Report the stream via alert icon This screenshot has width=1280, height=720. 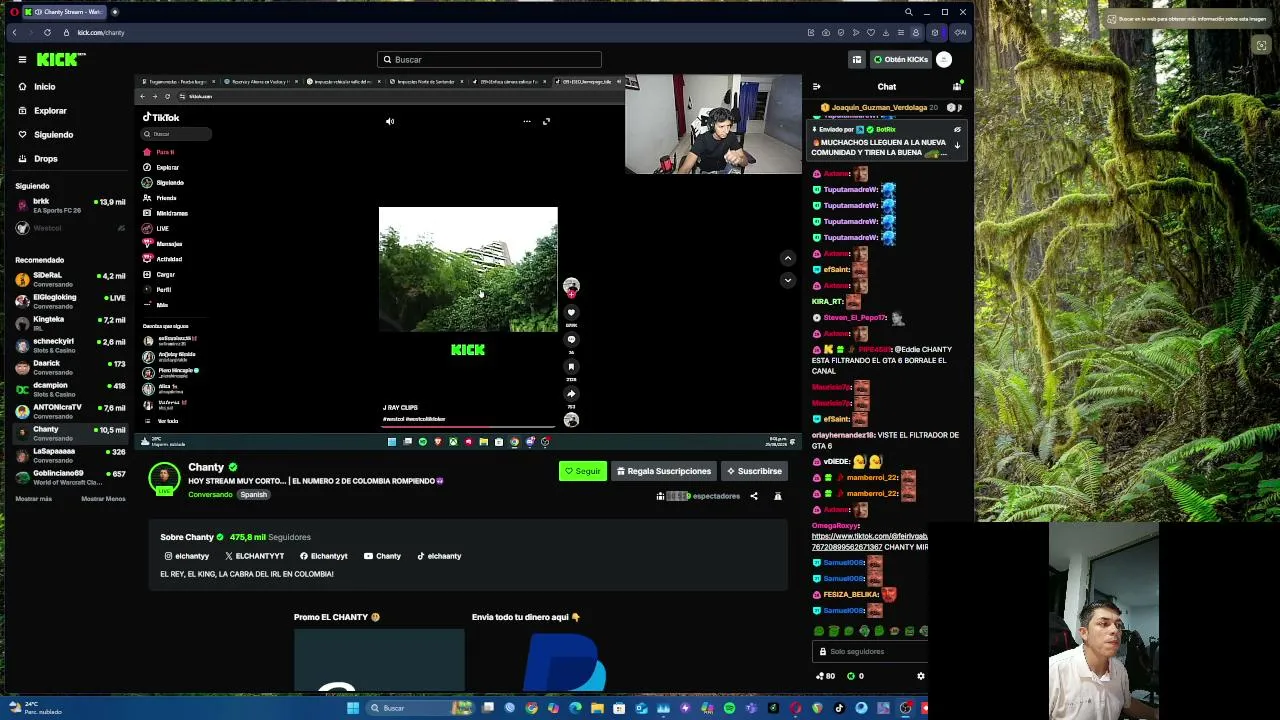coord(777,496)
